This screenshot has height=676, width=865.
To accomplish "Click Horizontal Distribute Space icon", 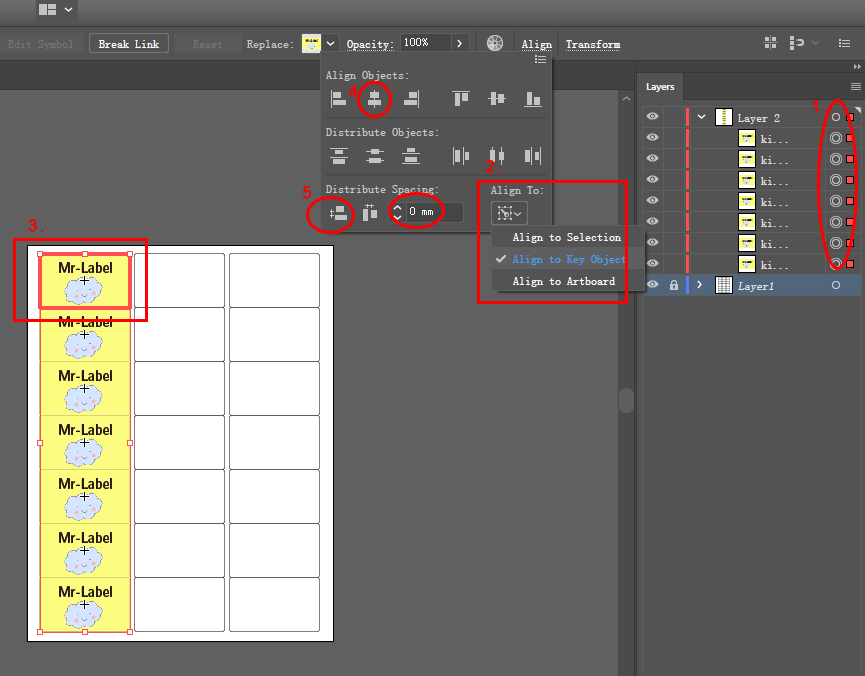I will pos(370,212).
